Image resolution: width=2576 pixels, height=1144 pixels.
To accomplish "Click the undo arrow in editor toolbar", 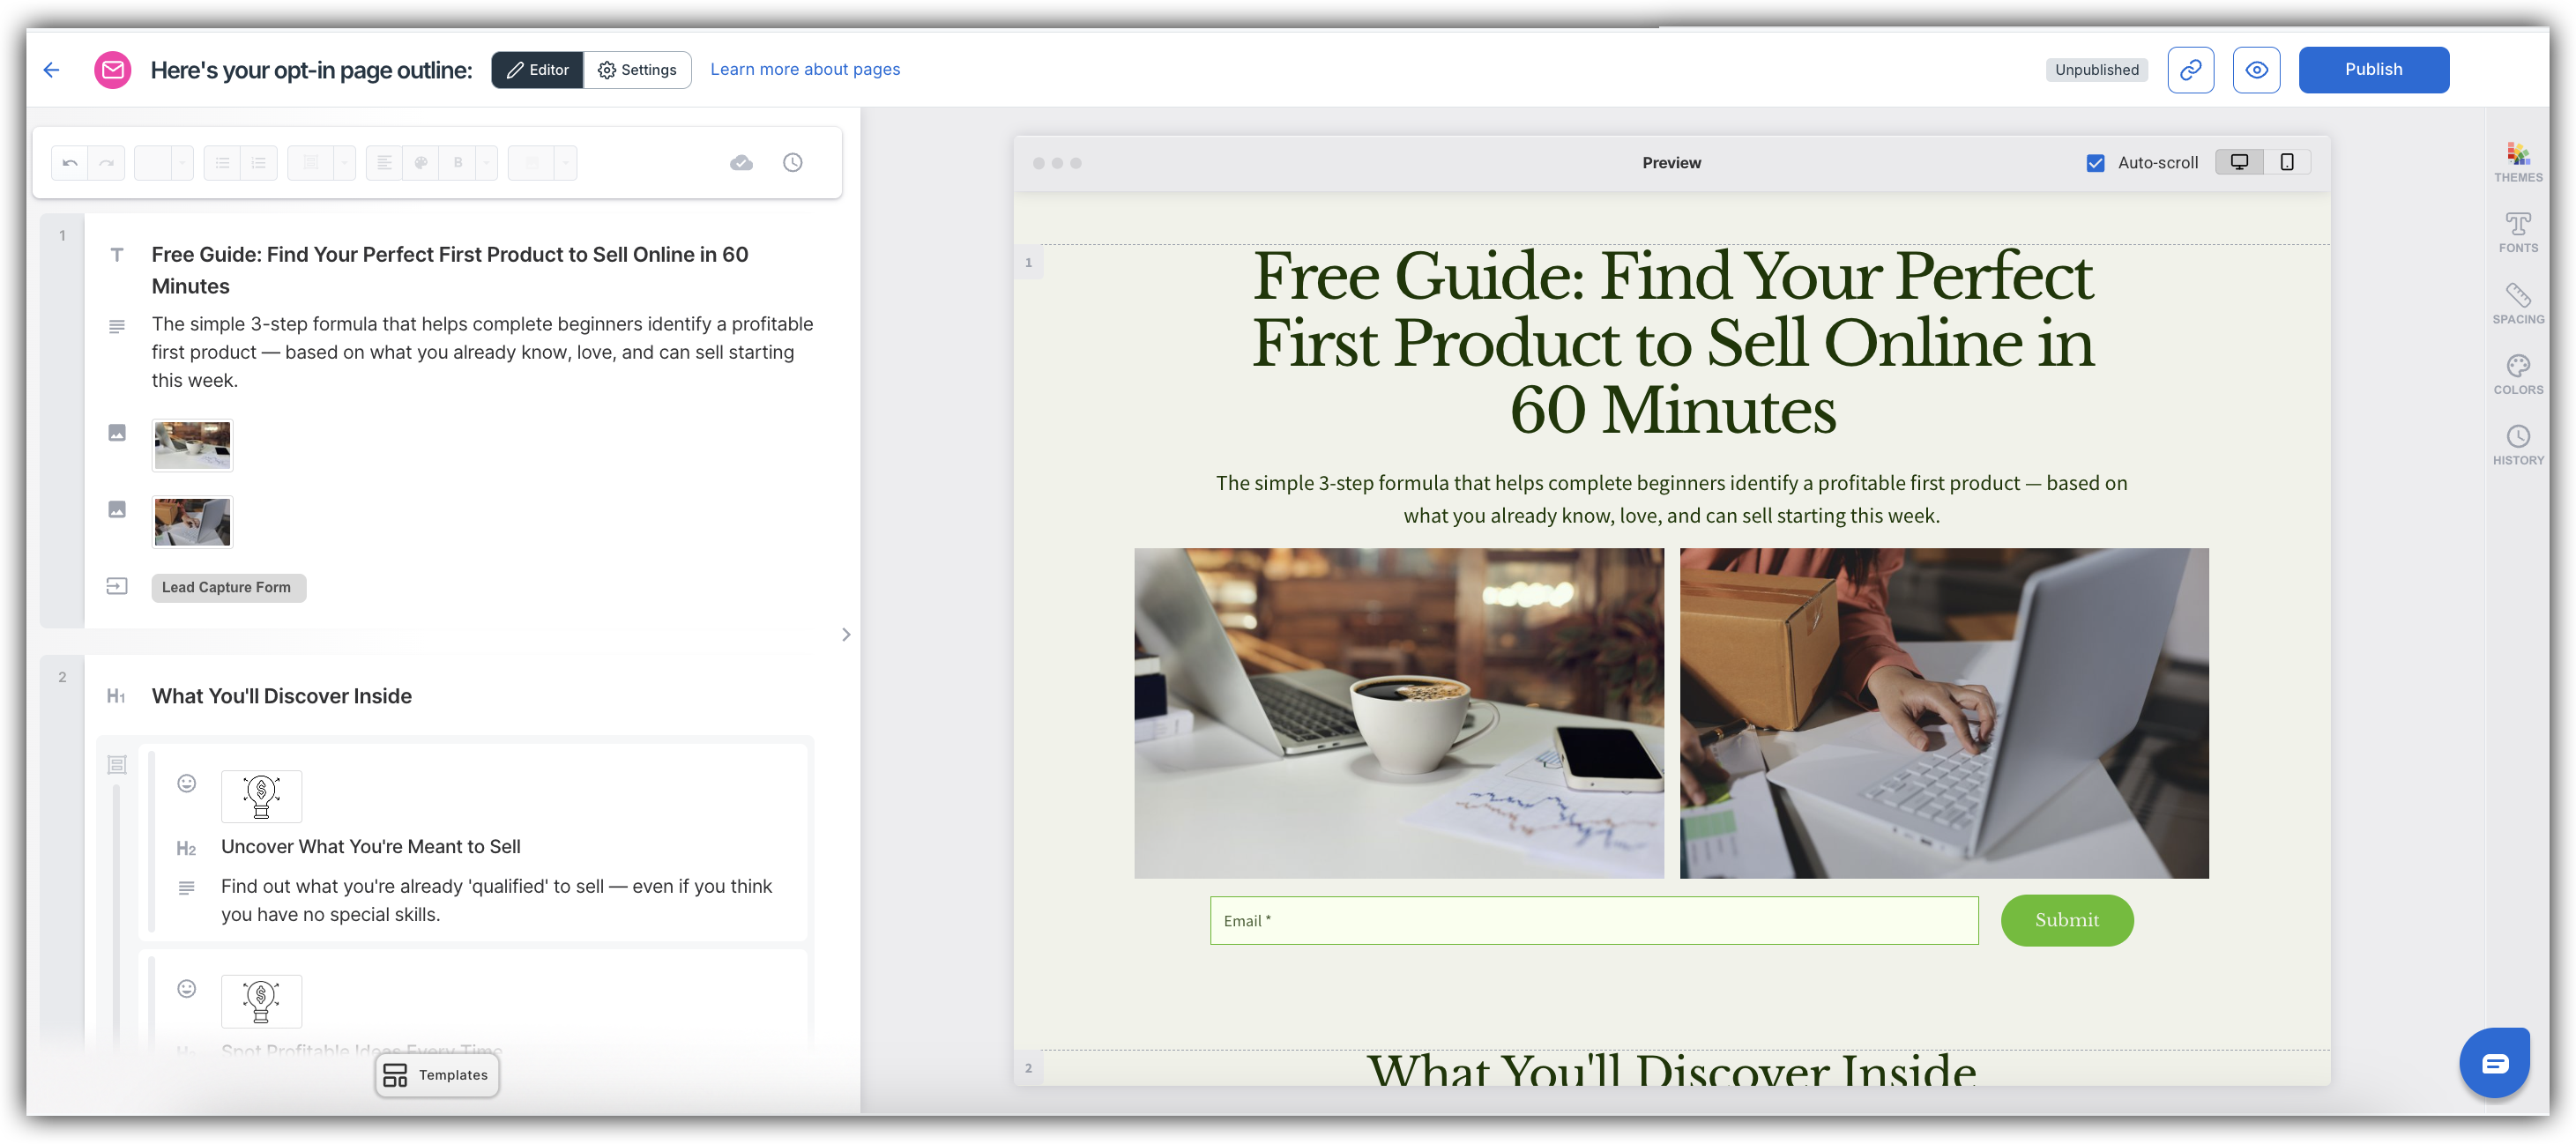I will pyautogui.click(x=70, y=163).
